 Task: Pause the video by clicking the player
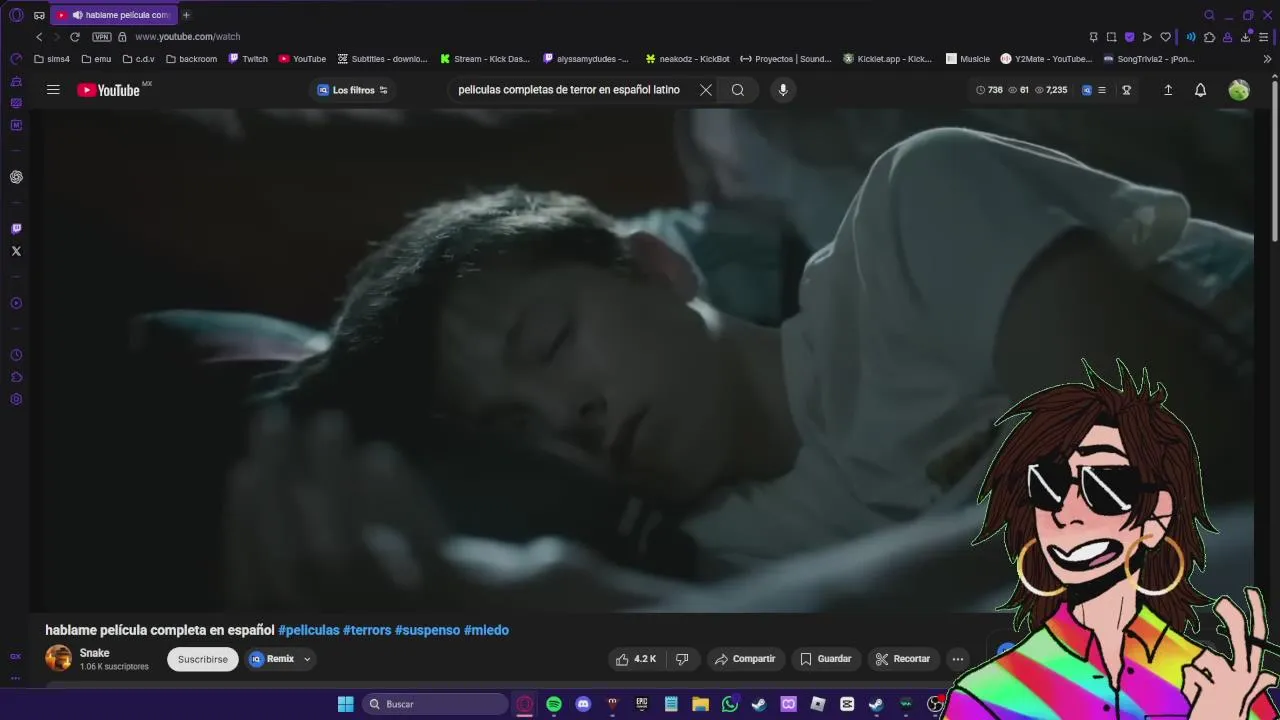point(640,360)
